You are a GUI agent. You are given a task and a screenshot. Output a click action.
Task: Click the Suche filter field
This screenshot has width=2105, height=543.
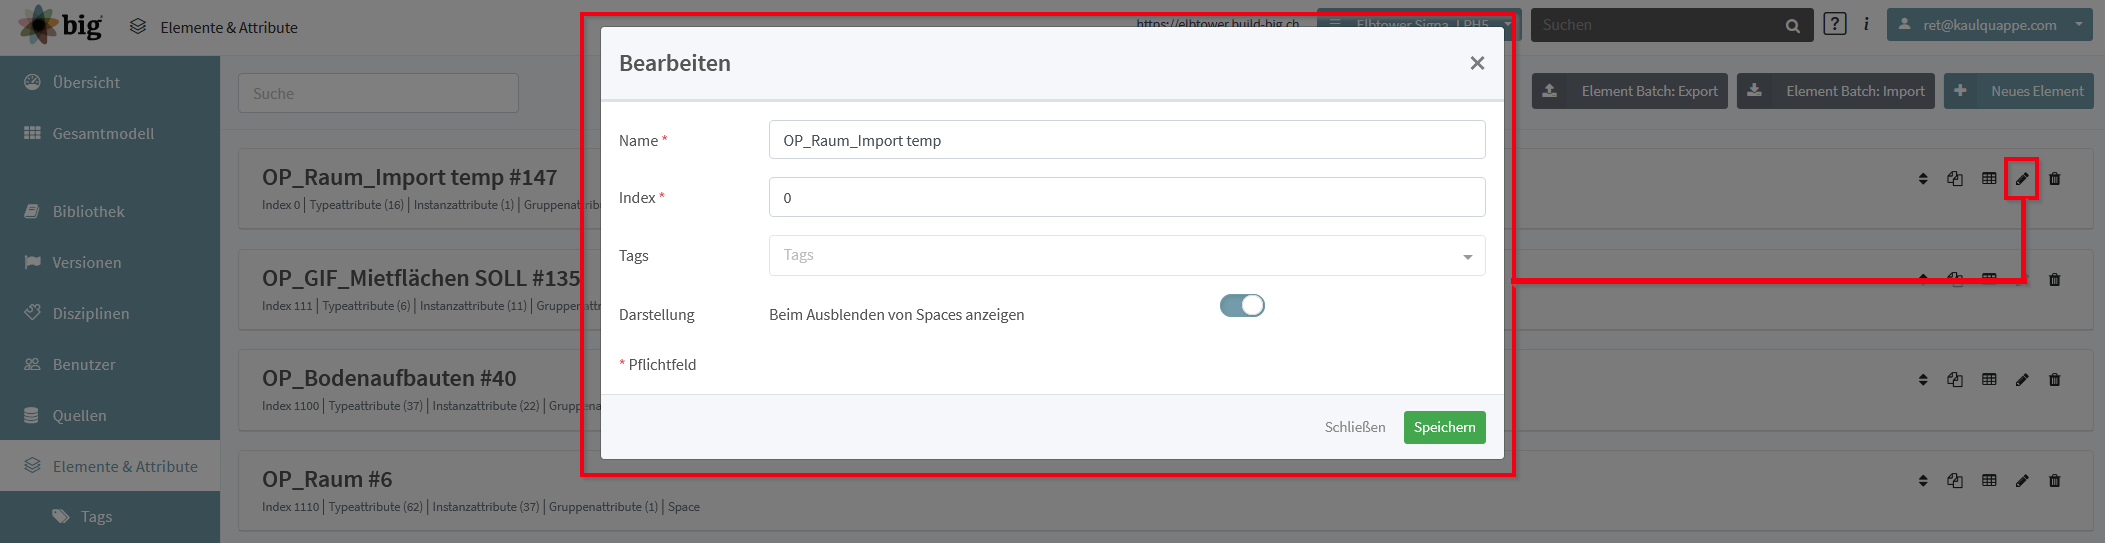tap(378, 93)
